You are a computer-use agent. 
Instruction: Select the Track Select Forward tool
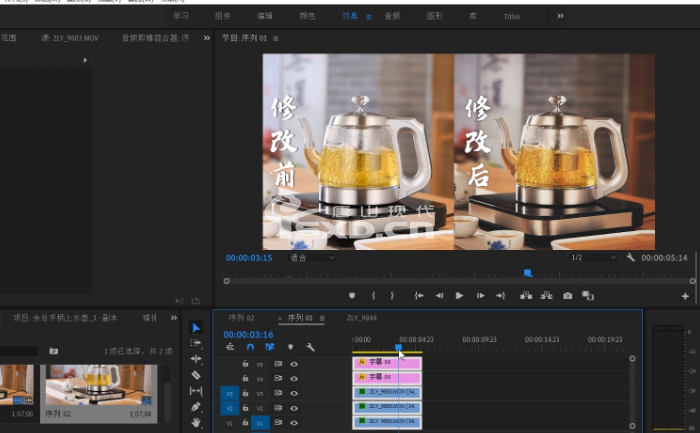(x=196, y=343)
